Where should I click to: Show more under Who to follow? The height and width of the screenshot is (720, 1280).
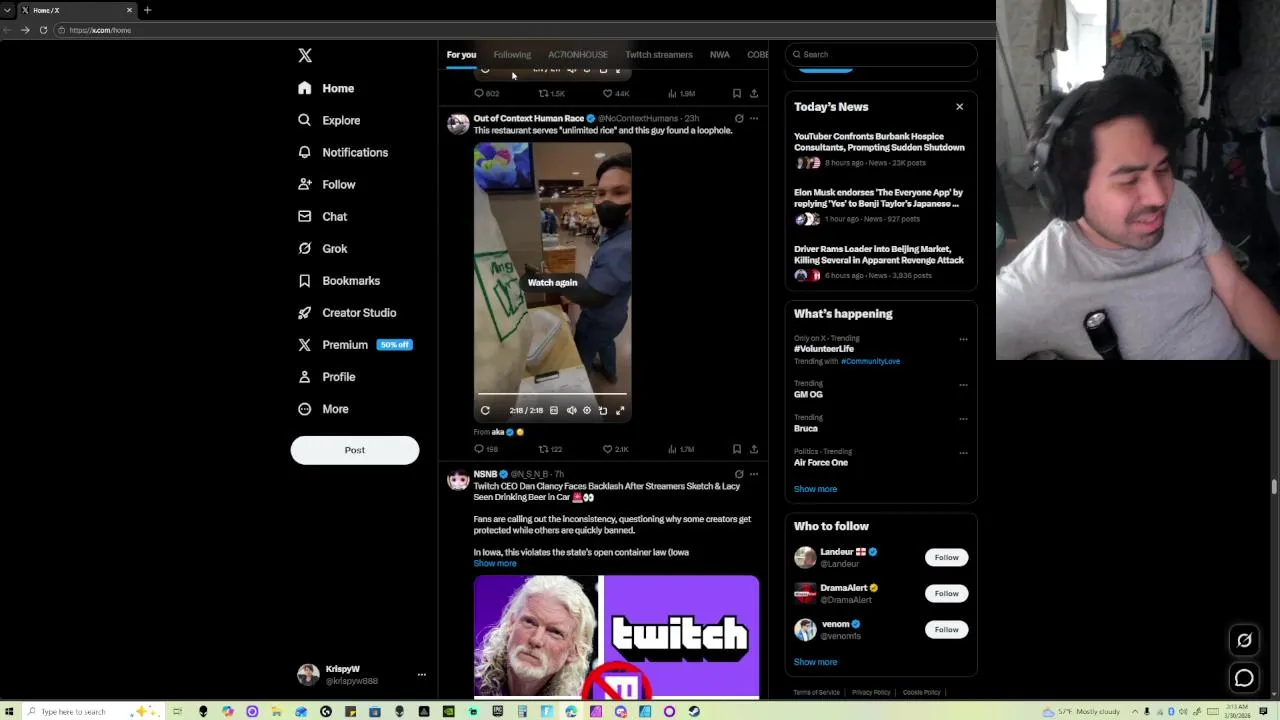[x=815, y=662]
